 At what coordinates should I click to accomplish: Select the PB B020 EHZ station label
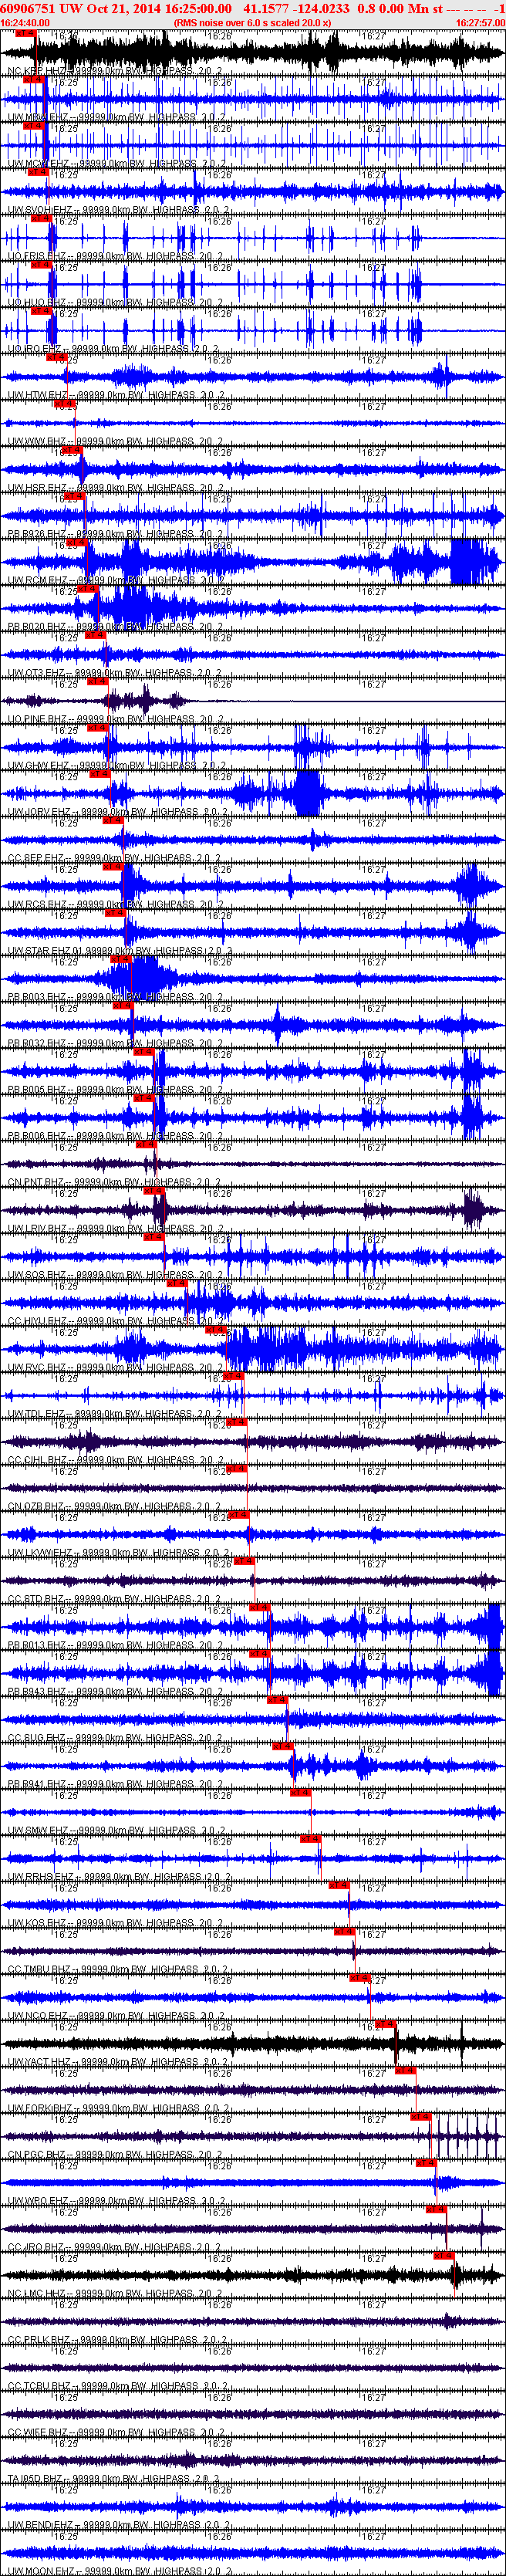(116, 626)
